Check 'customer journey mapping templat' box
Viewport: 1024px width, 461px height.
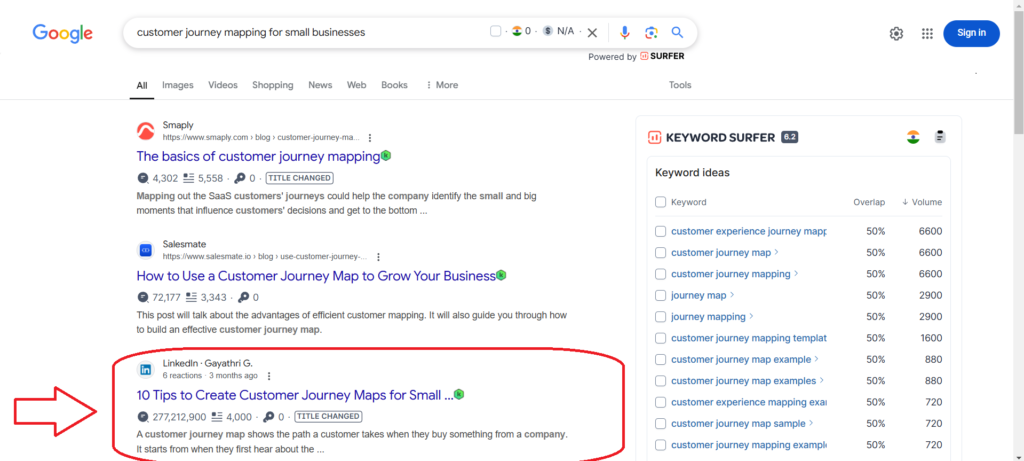660,338
